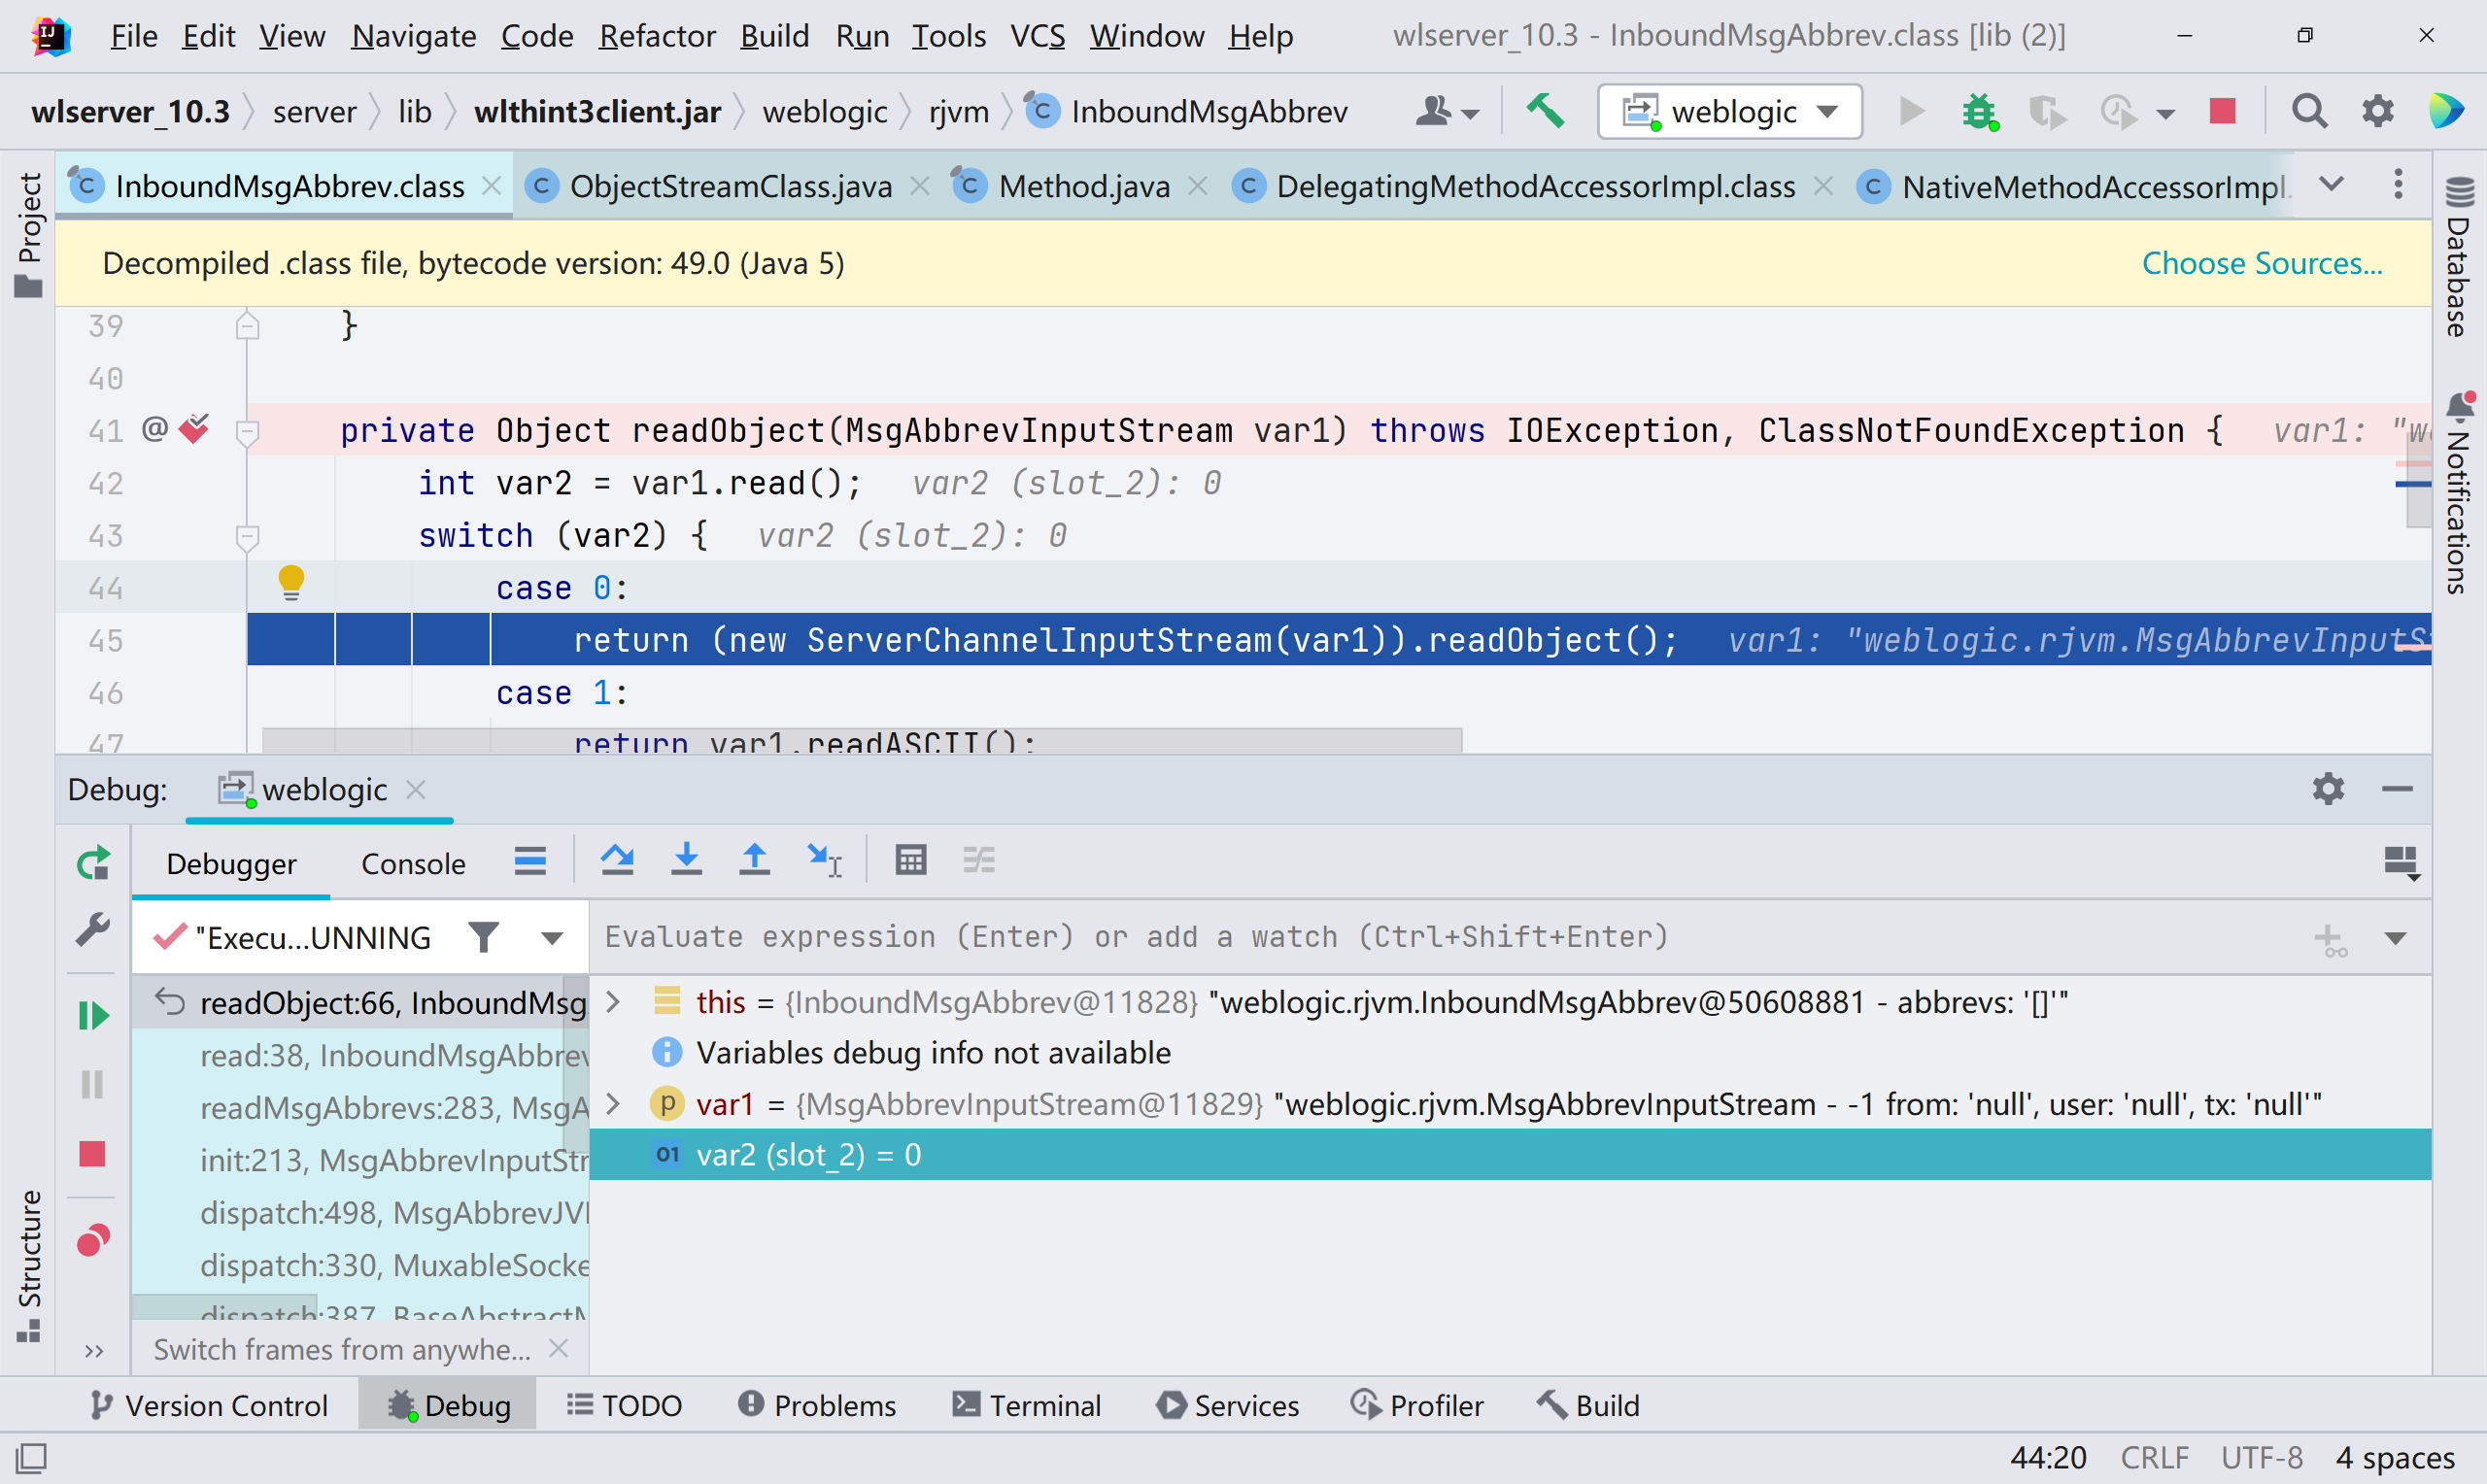Open the Refactor menu
The image size is (2487, 1484).
click(657, 36)
